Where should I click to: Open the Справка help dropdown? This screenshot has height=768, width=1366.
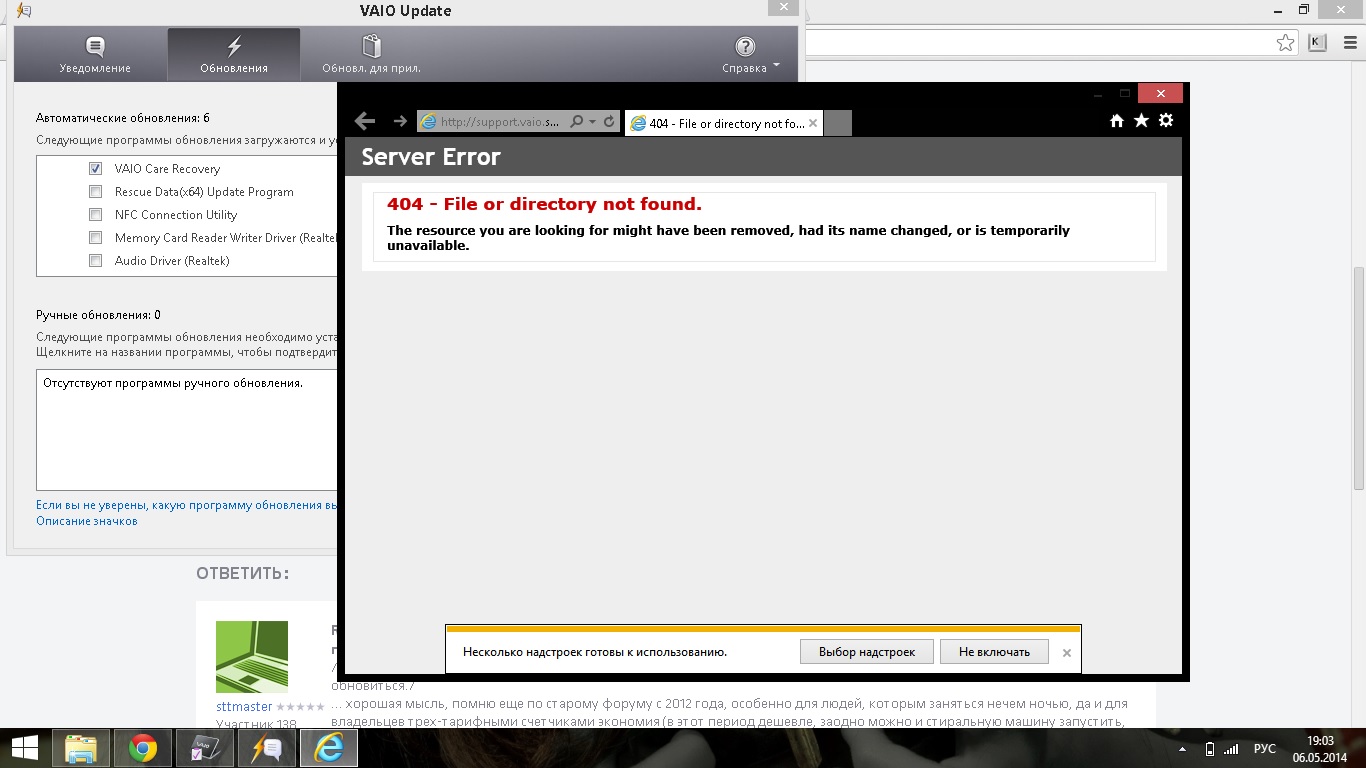750,55
